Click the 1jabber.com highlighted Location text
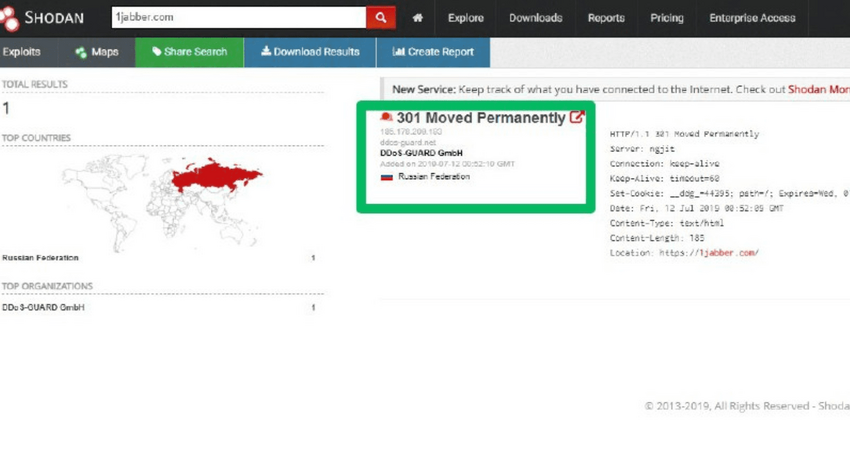Viewport: 850px width, 450px height. 729,253
